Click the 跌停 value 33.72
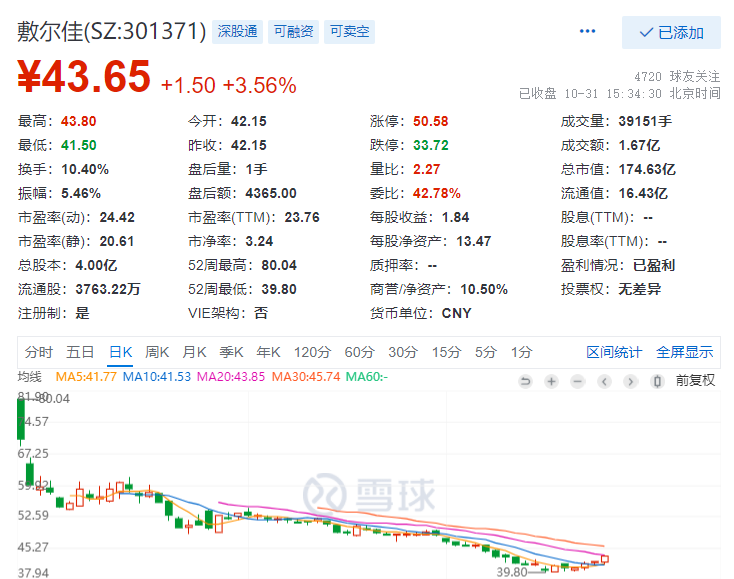Viewport: 734px width, 579px height. [x=431, y=145]
